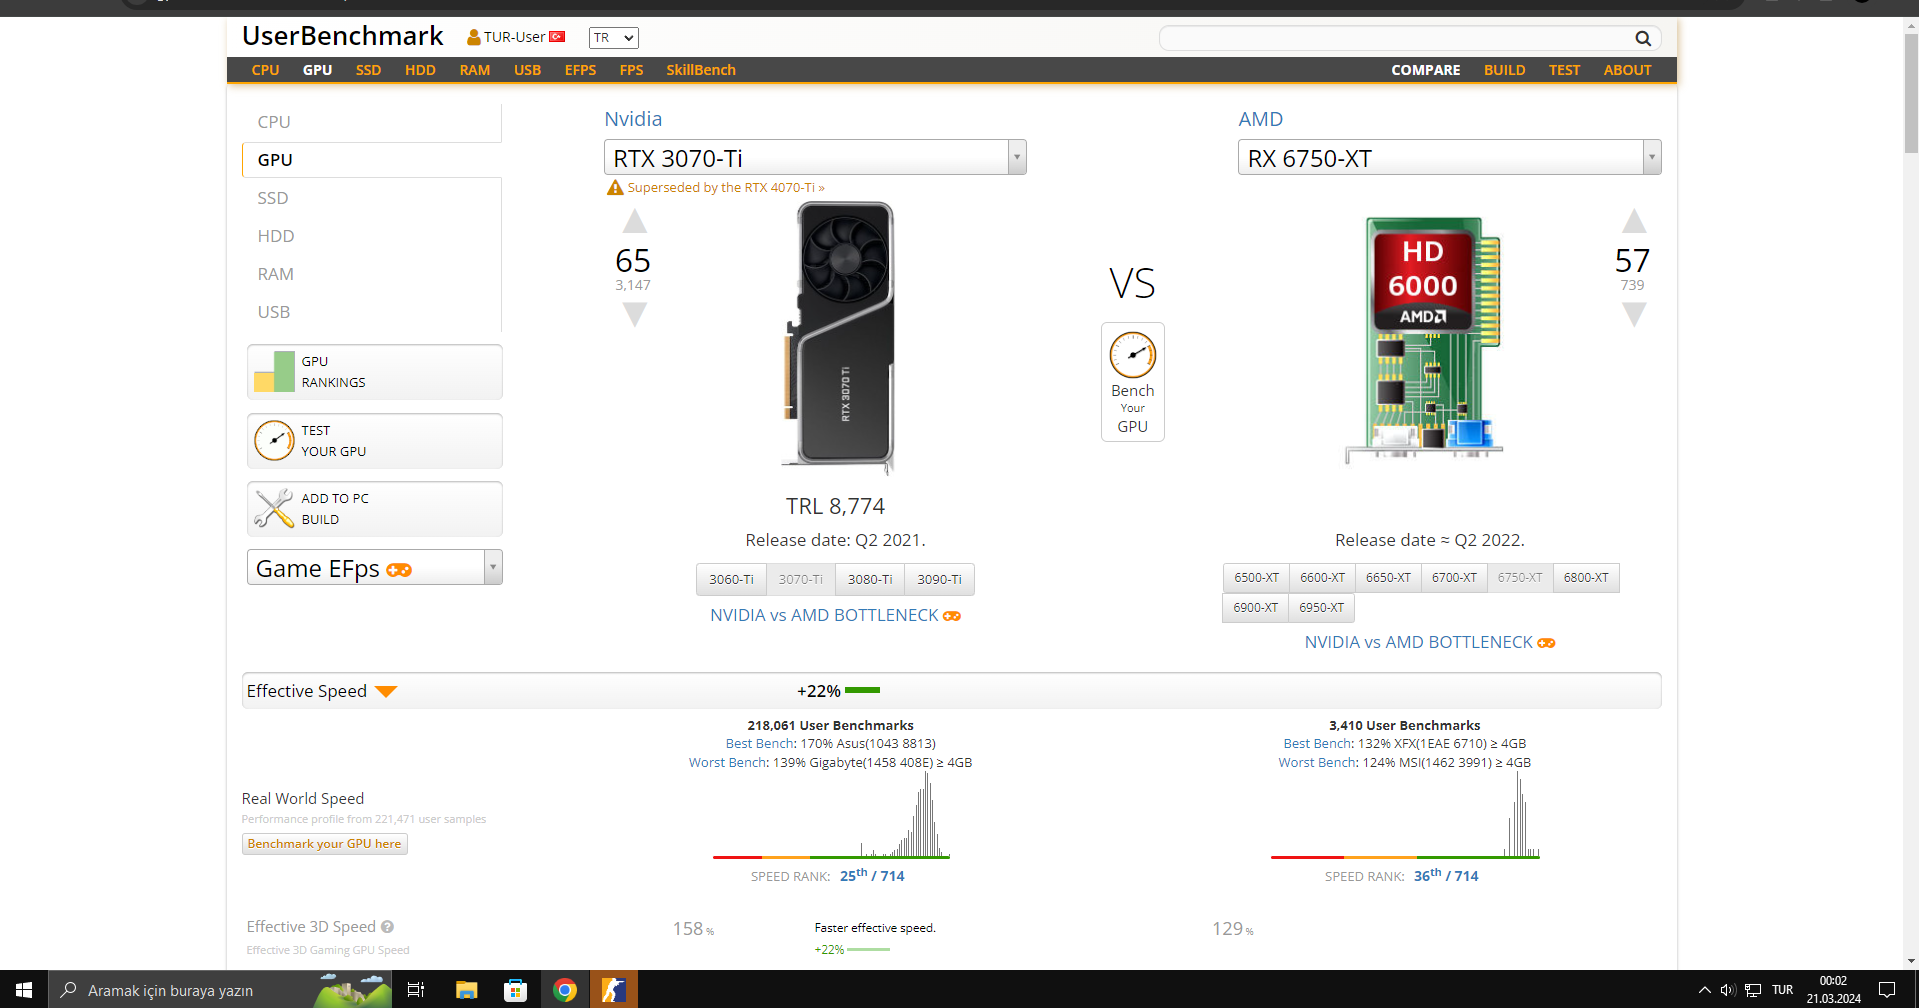The width and height of the screenshot is (1919, 1008).
Task: Click the TUR-User profile icon
Action: (x=474, y=38)
